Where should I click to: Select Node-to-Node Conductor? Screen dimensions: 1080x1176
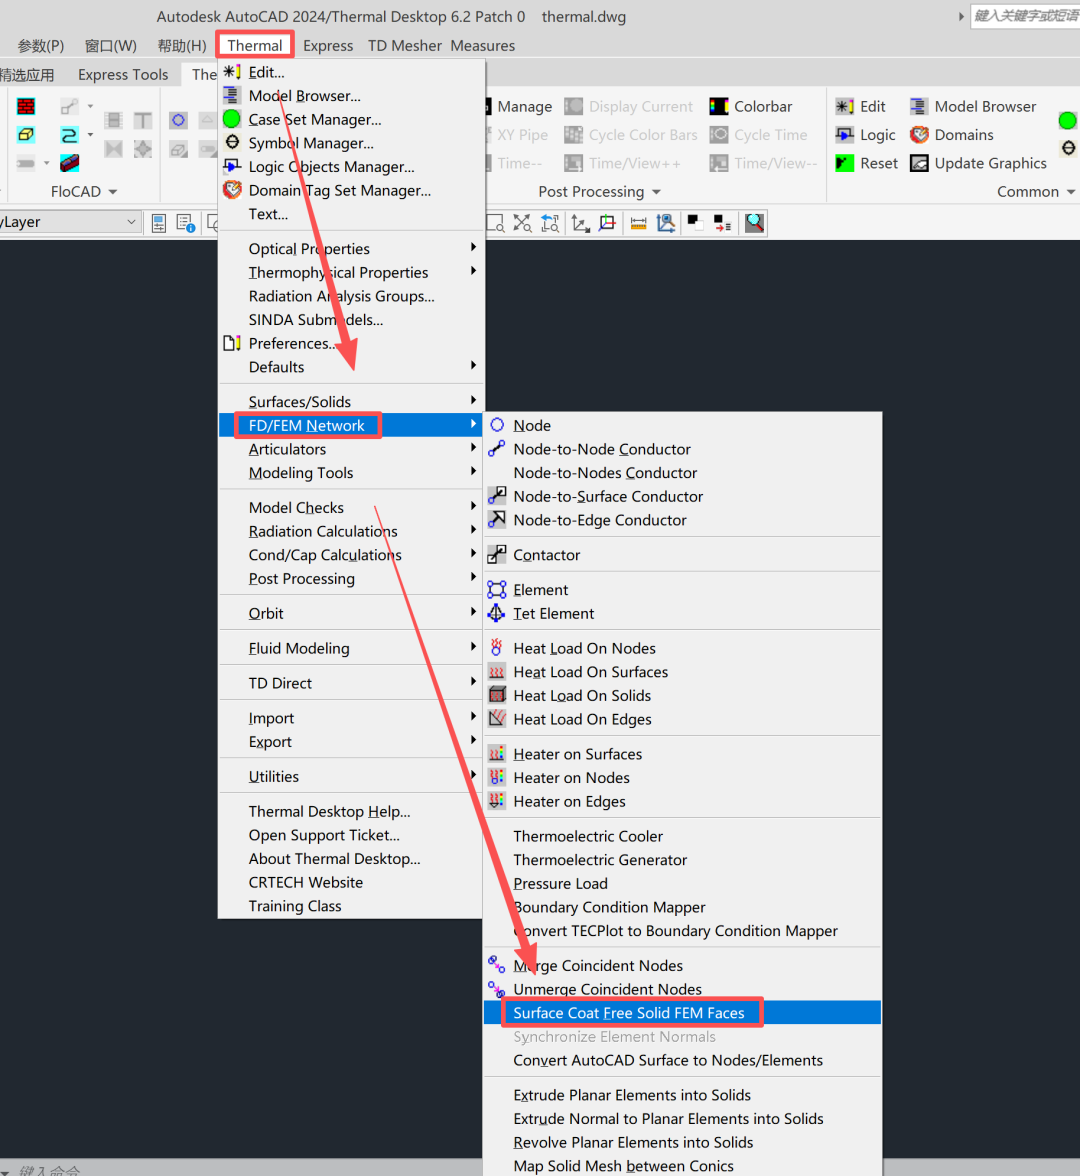(602, 449)
